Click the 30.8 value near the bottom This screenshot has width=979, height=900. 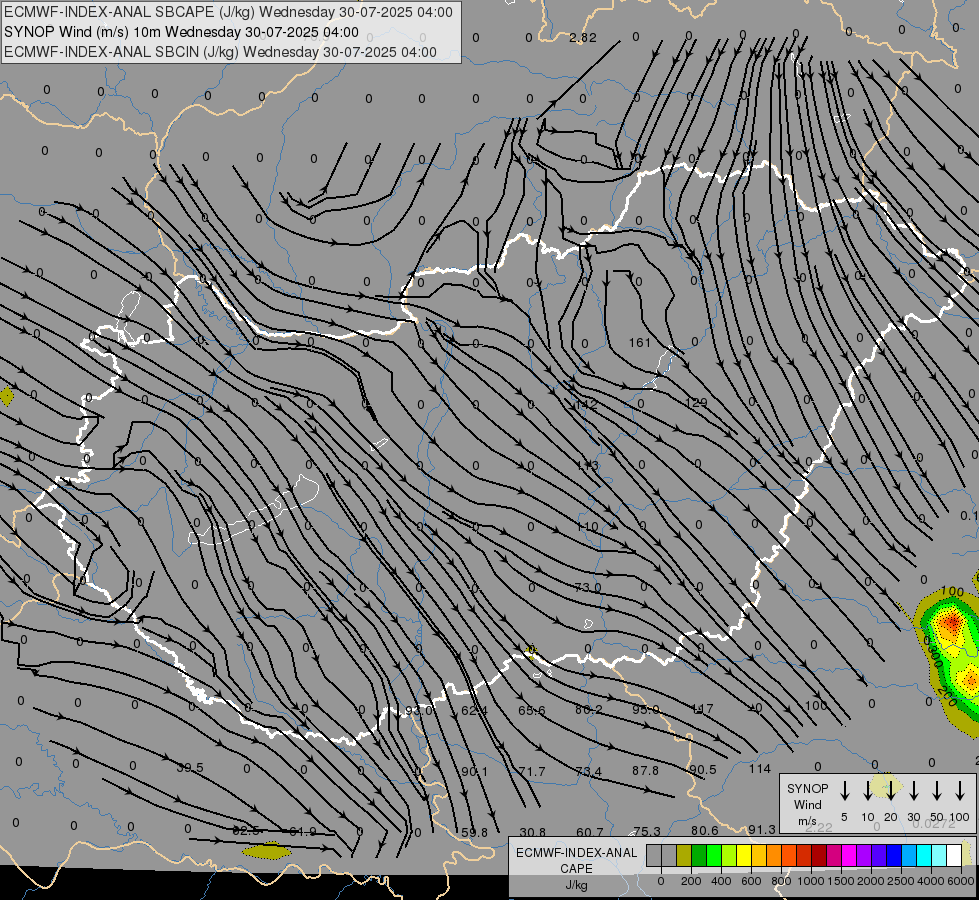coord(532,832)
